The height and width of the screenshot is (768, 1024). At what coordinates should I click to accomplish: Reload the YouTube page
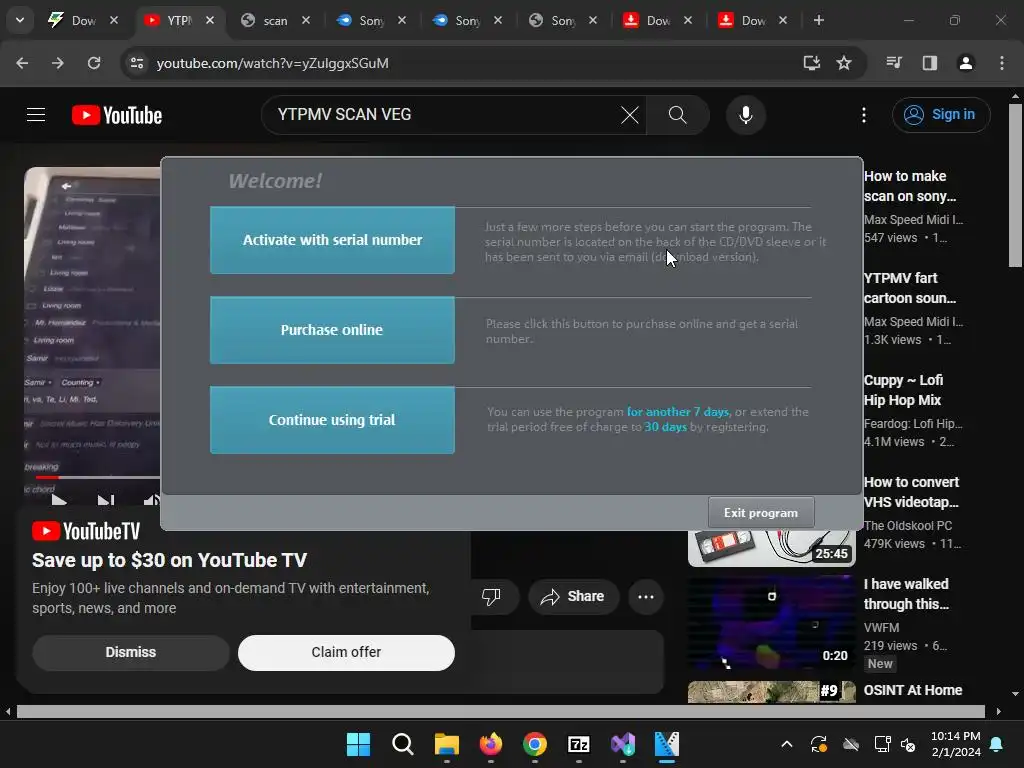click(94, 63)
